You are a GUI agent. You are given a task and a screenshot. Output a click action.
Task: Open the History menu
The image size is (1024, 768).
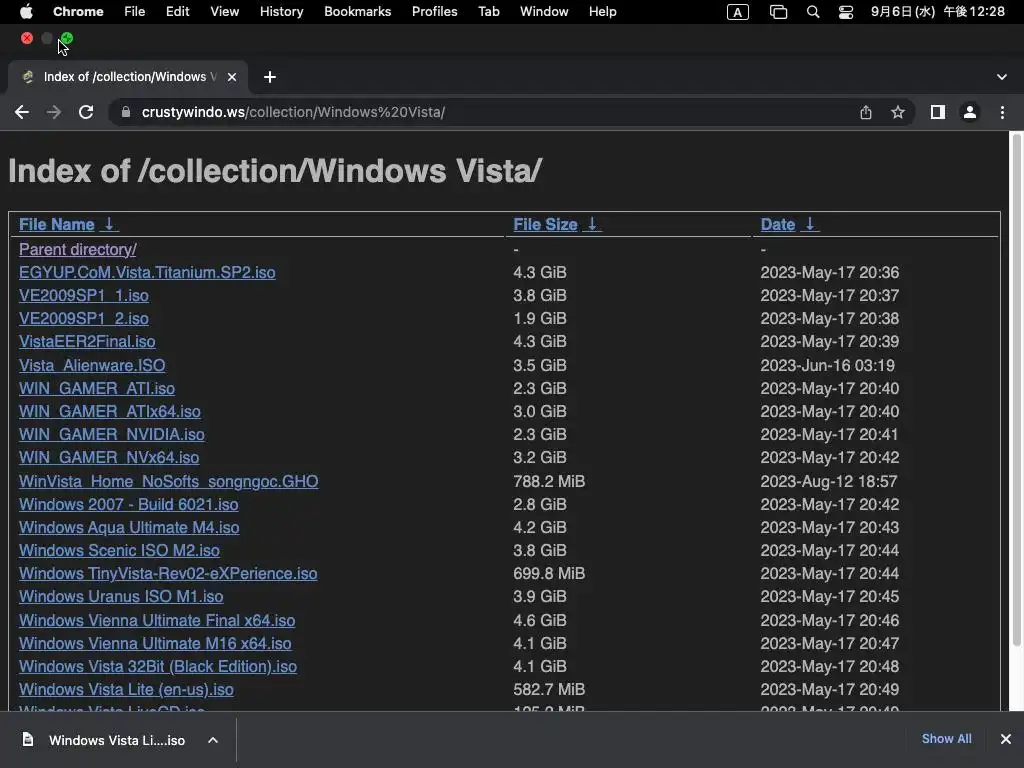pos(281,12)
